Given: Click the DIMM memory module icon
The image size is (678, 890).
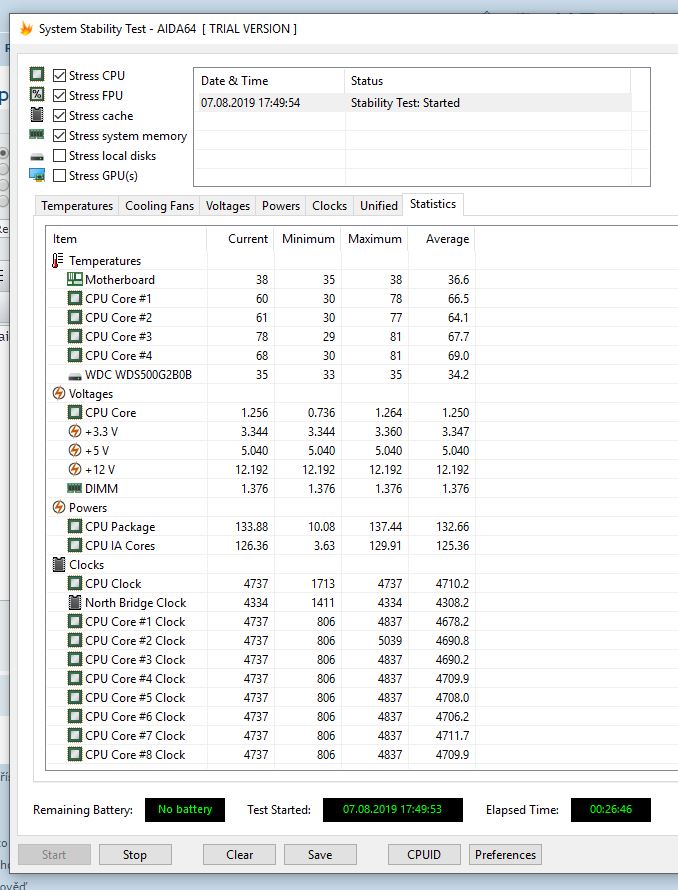Looking at the screenshot, I should pyautogui.click(x=74, y=488).
